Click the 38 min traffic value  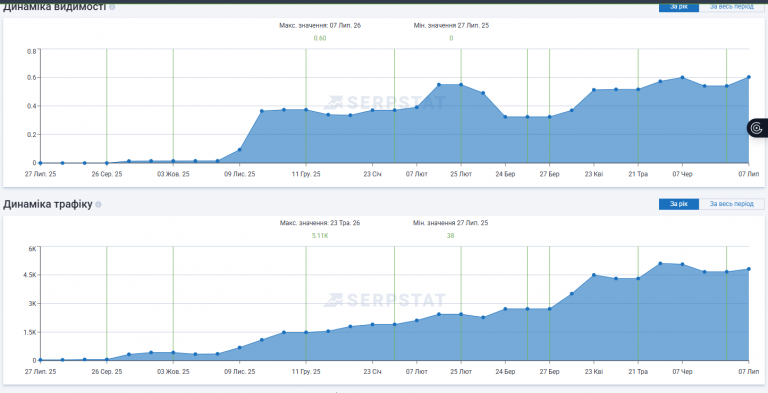451,236
